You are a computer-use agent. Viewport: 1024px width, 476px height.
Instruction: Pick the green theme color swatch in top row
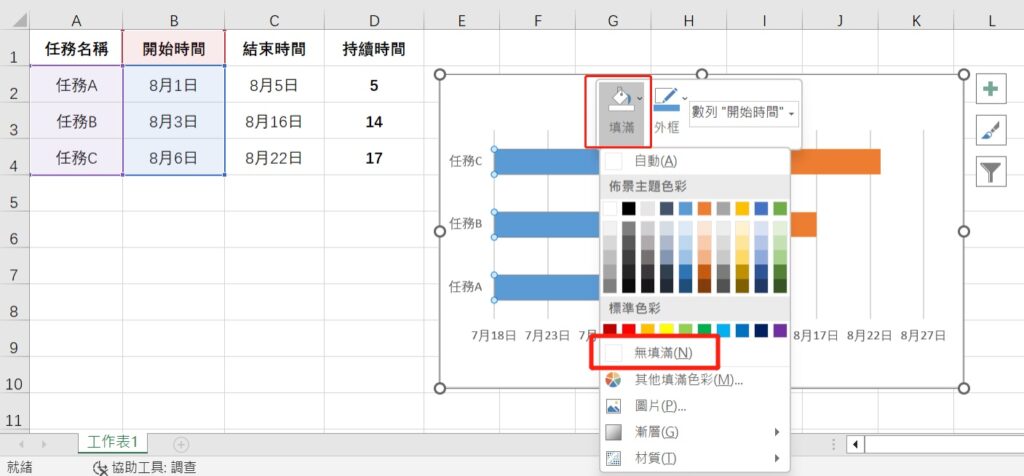780,208
